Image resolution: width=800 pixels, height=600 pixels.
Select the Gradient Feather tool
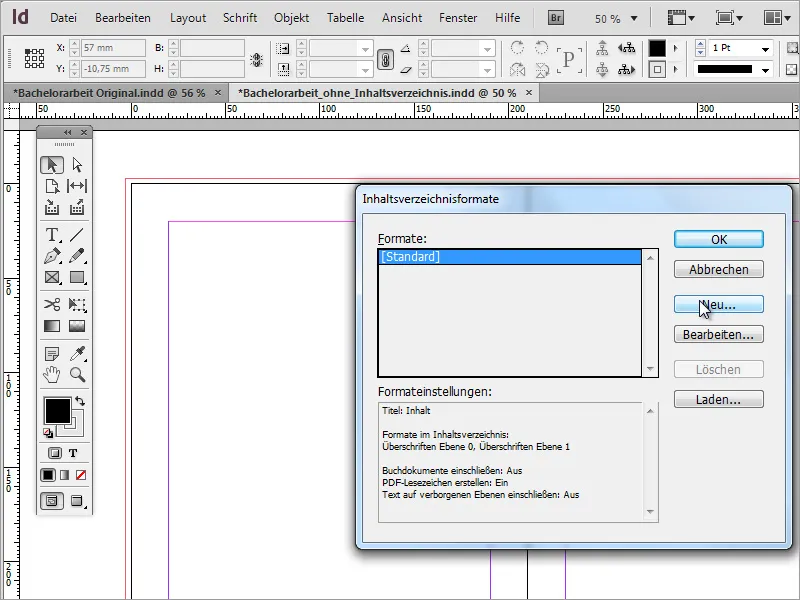[77, 326]
